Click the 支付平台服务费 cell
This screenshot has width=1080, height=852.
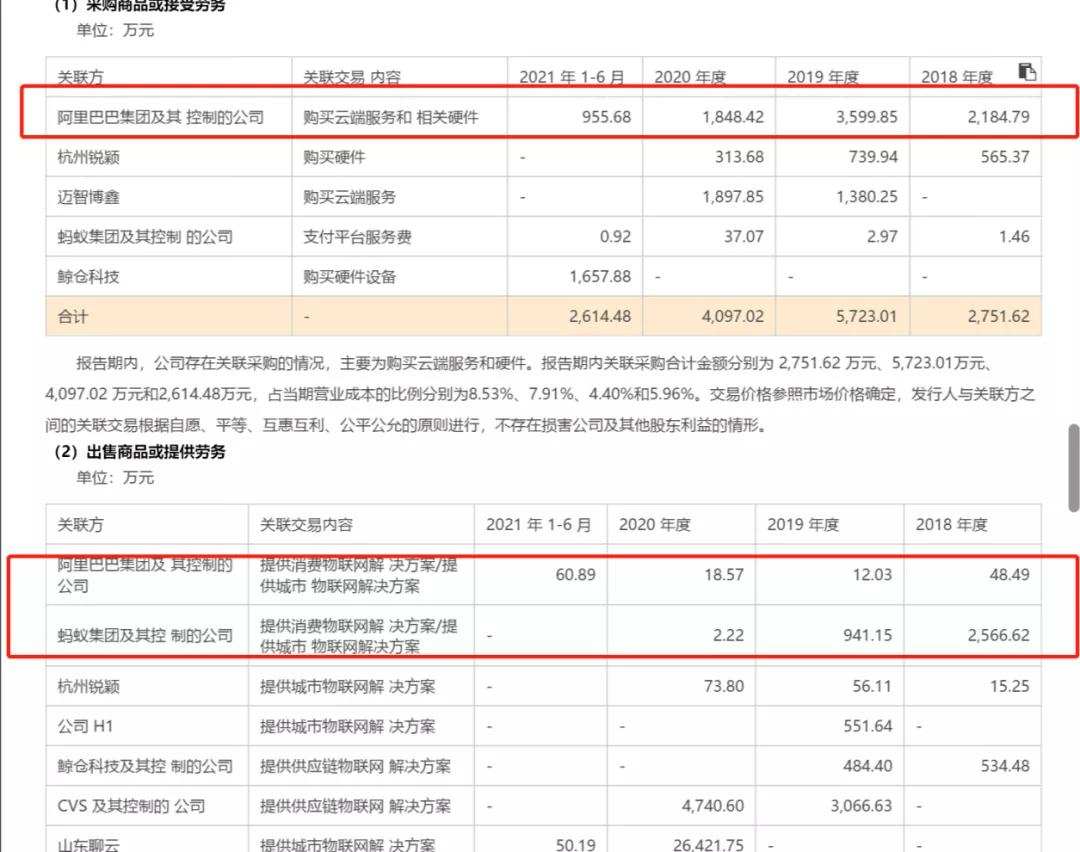[x=357, y=237]
